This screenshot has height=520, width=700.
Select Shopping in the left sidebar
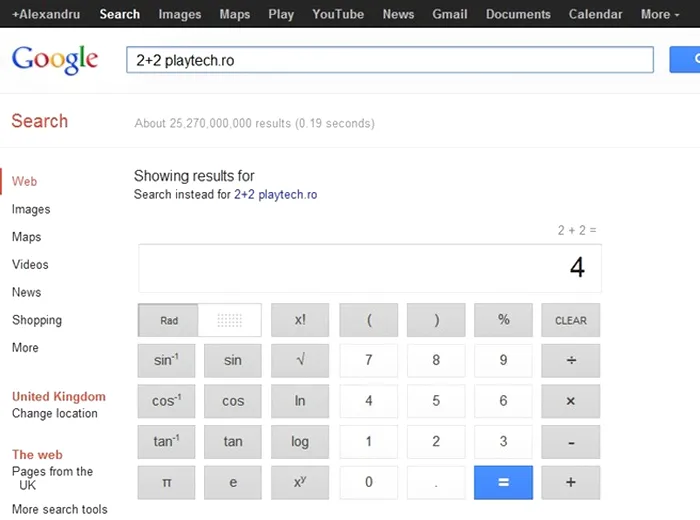pos(37,320)
